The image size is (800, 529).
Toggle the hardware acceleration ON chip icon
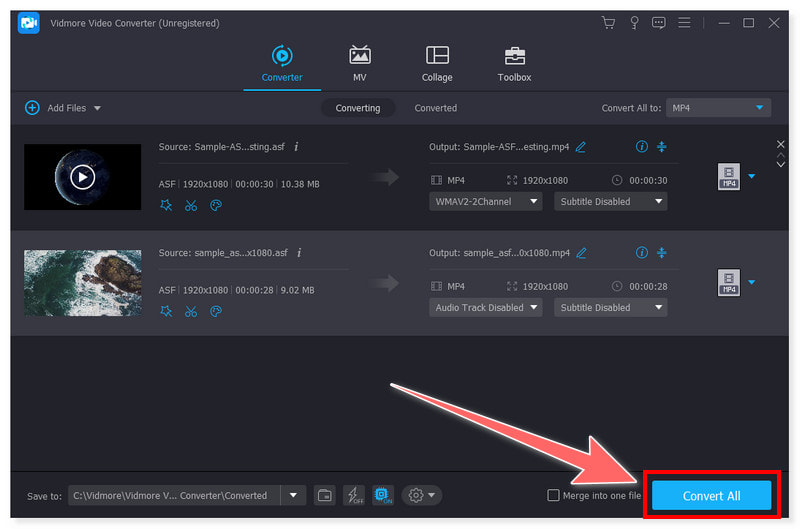coord(382,495)
